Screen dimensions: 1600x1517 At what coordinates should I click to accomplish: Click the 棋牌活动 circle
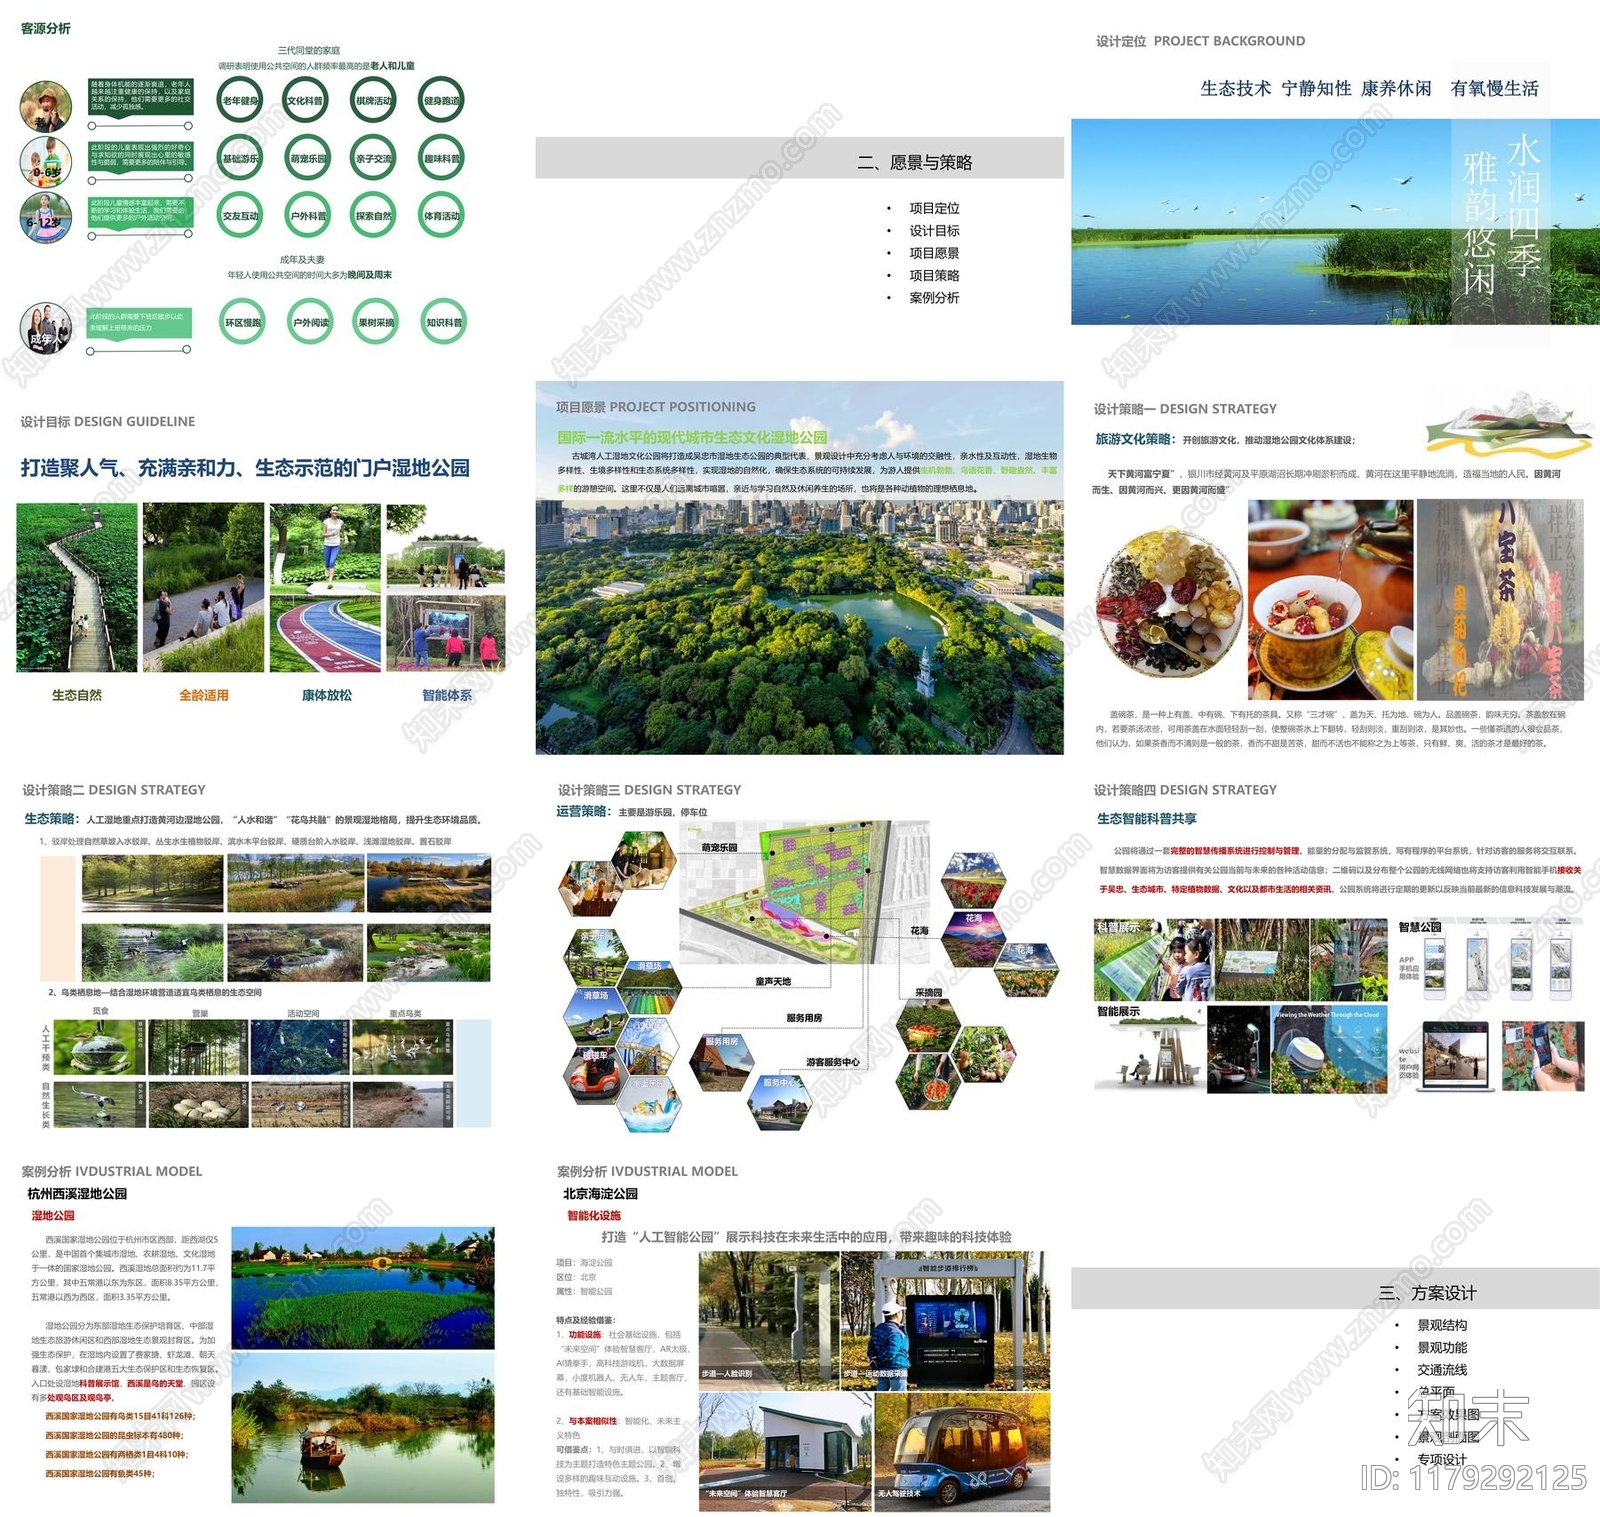[x=374, y=100]
